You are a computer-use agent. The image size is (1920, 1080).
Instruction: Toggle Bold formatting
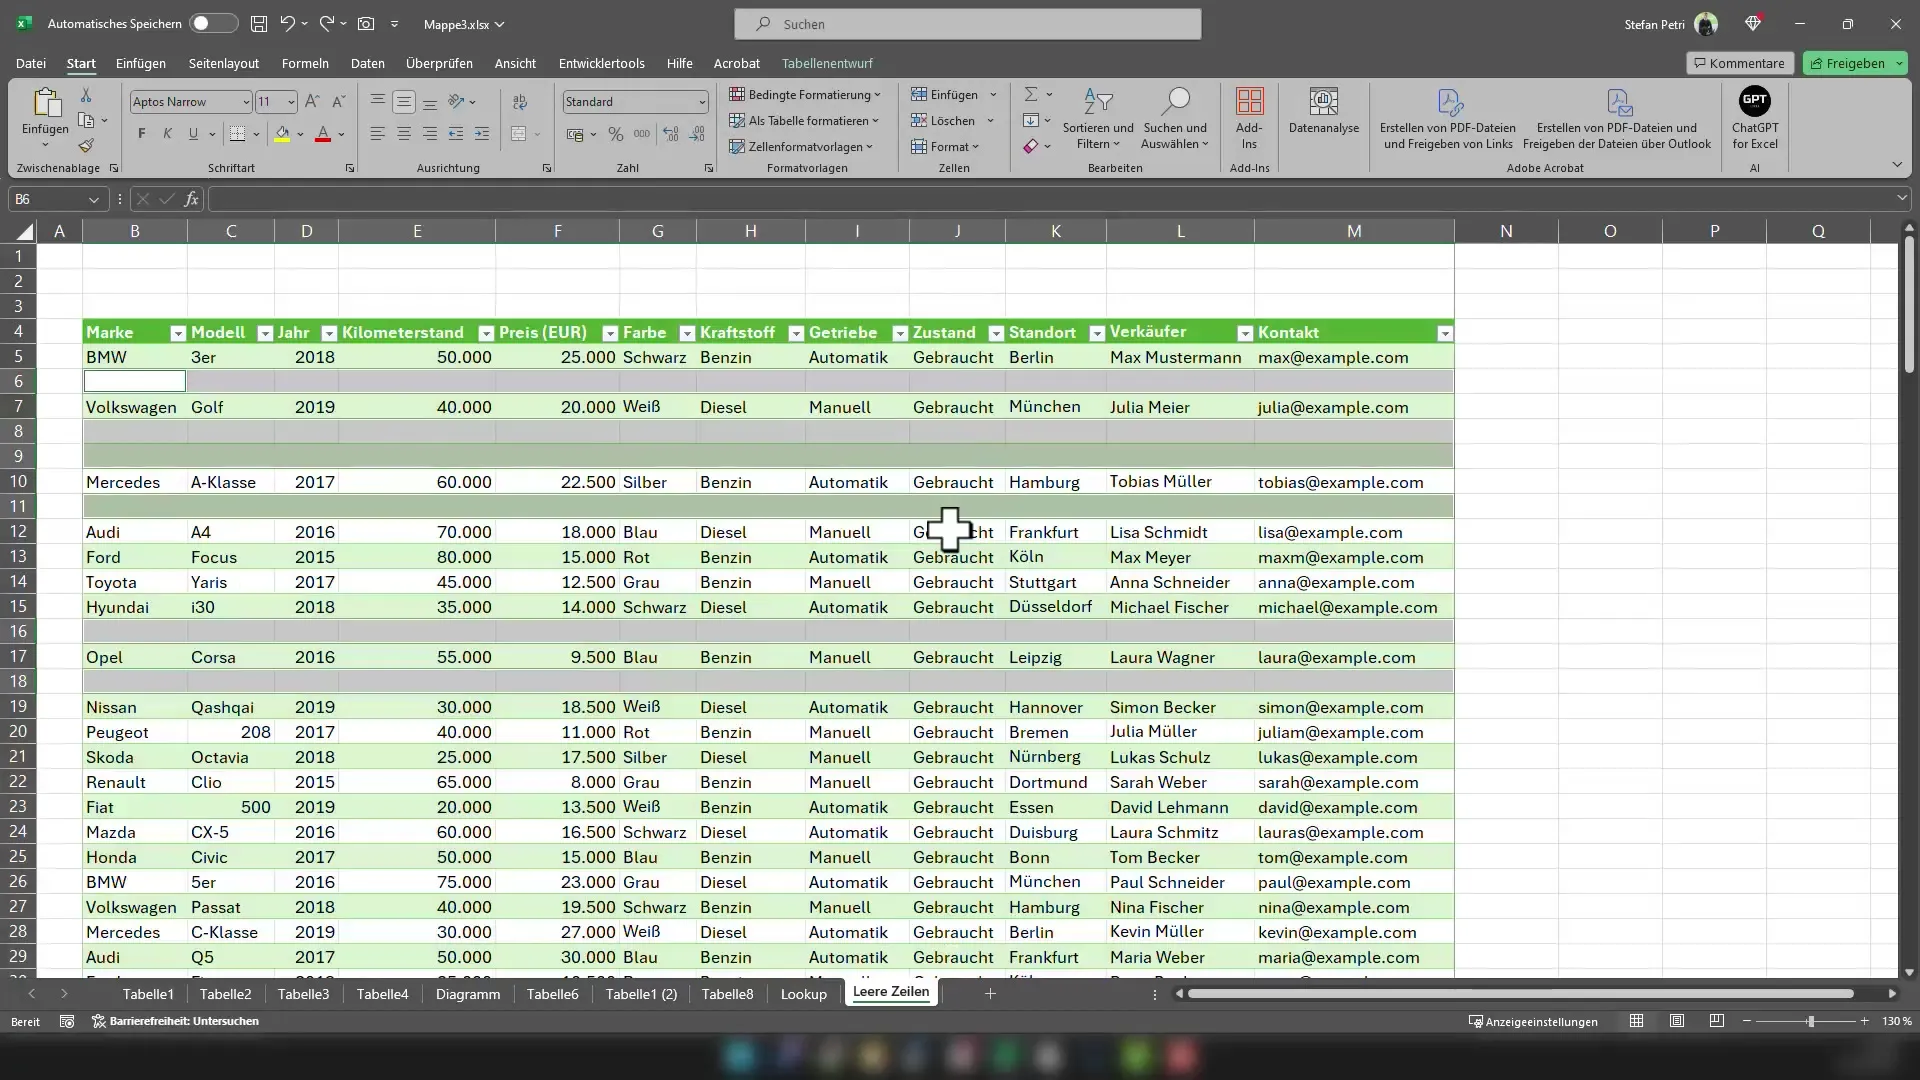141,133
